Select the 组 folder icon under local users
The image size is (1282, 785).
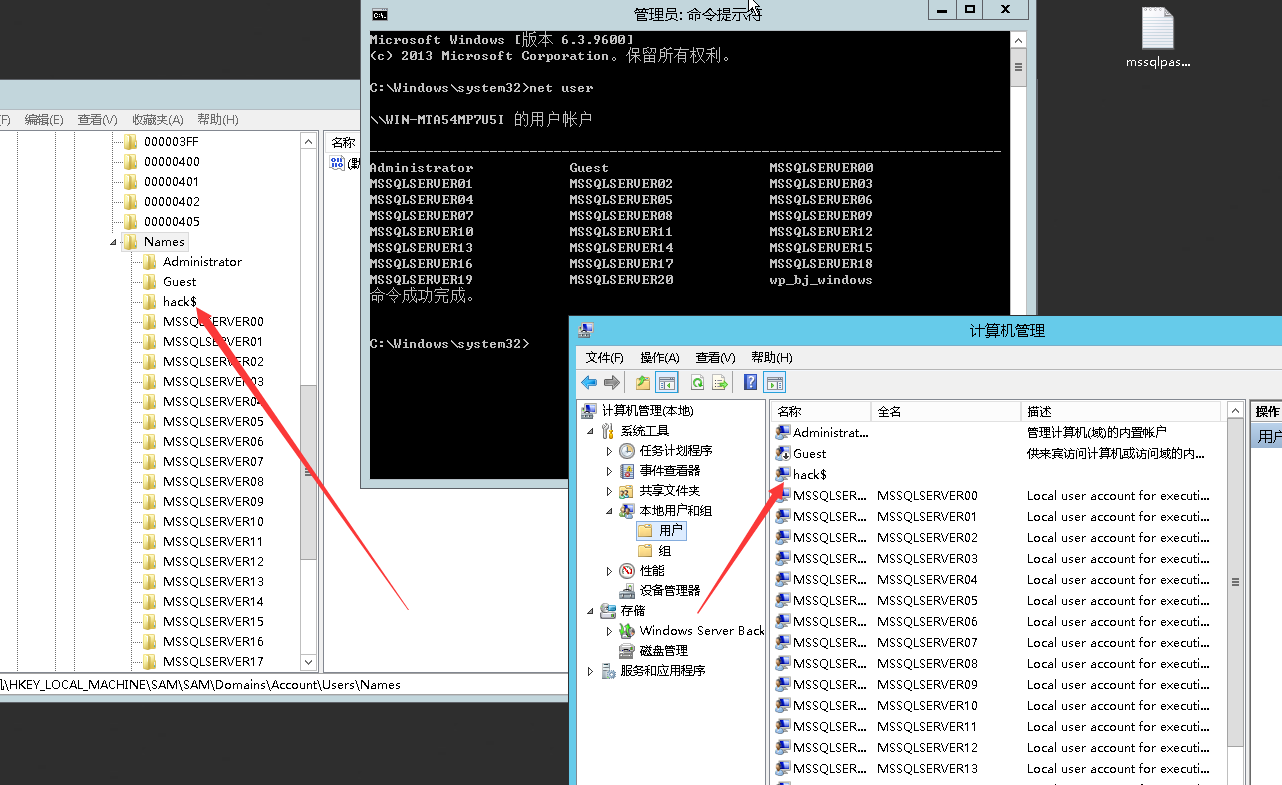pos(645,551)
